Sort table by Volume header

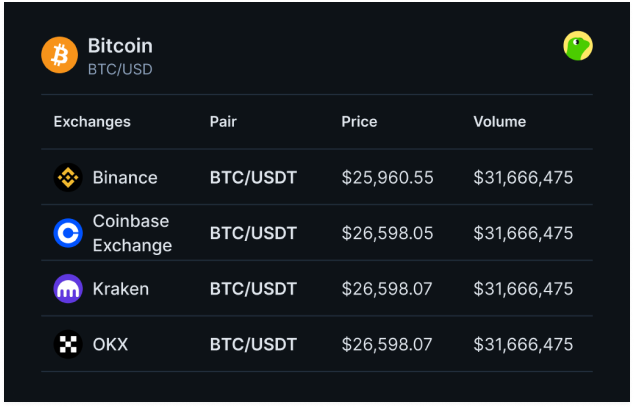pyautogui.click(x=499, y=122)
